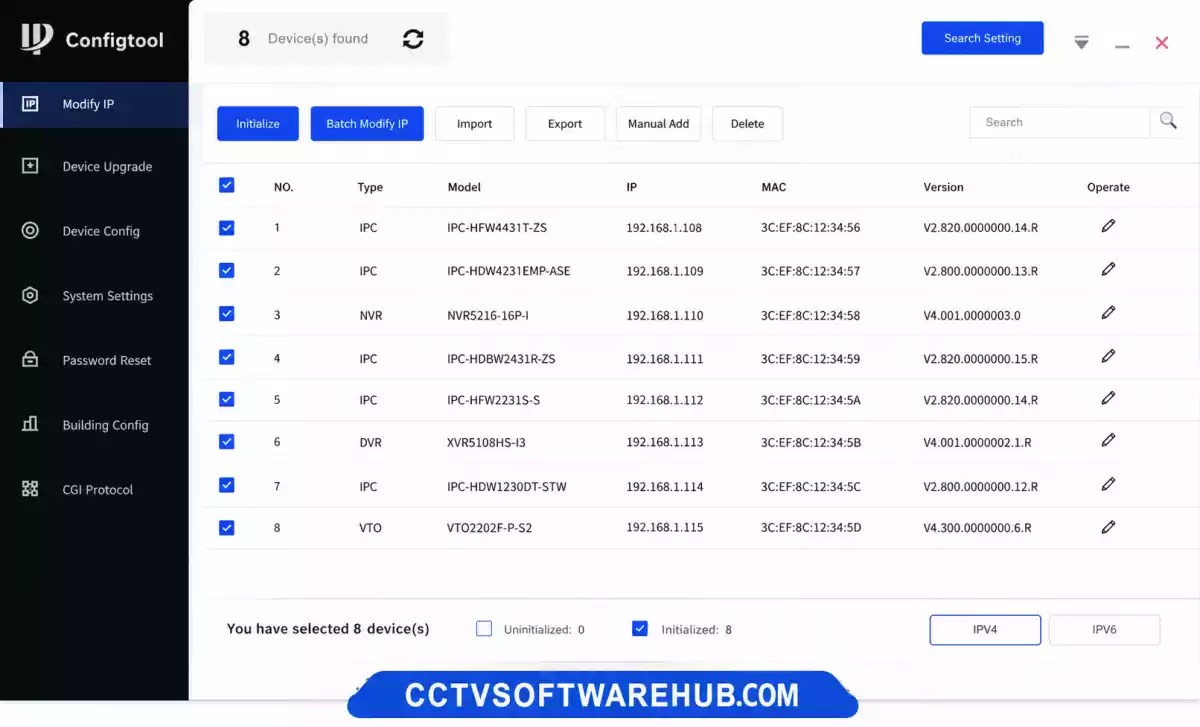Click the Initialize button

(x=258, y=123)
